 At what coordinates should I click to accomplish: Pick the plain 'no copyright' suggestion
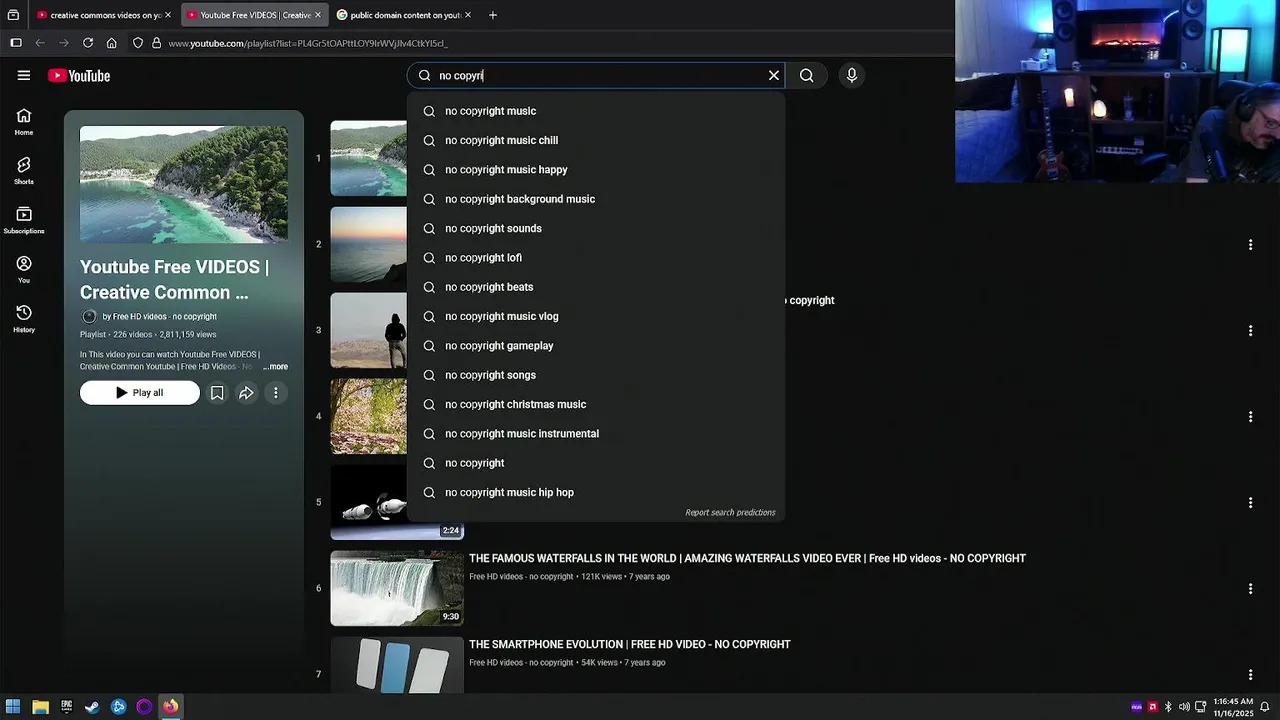tap(596, 463)
